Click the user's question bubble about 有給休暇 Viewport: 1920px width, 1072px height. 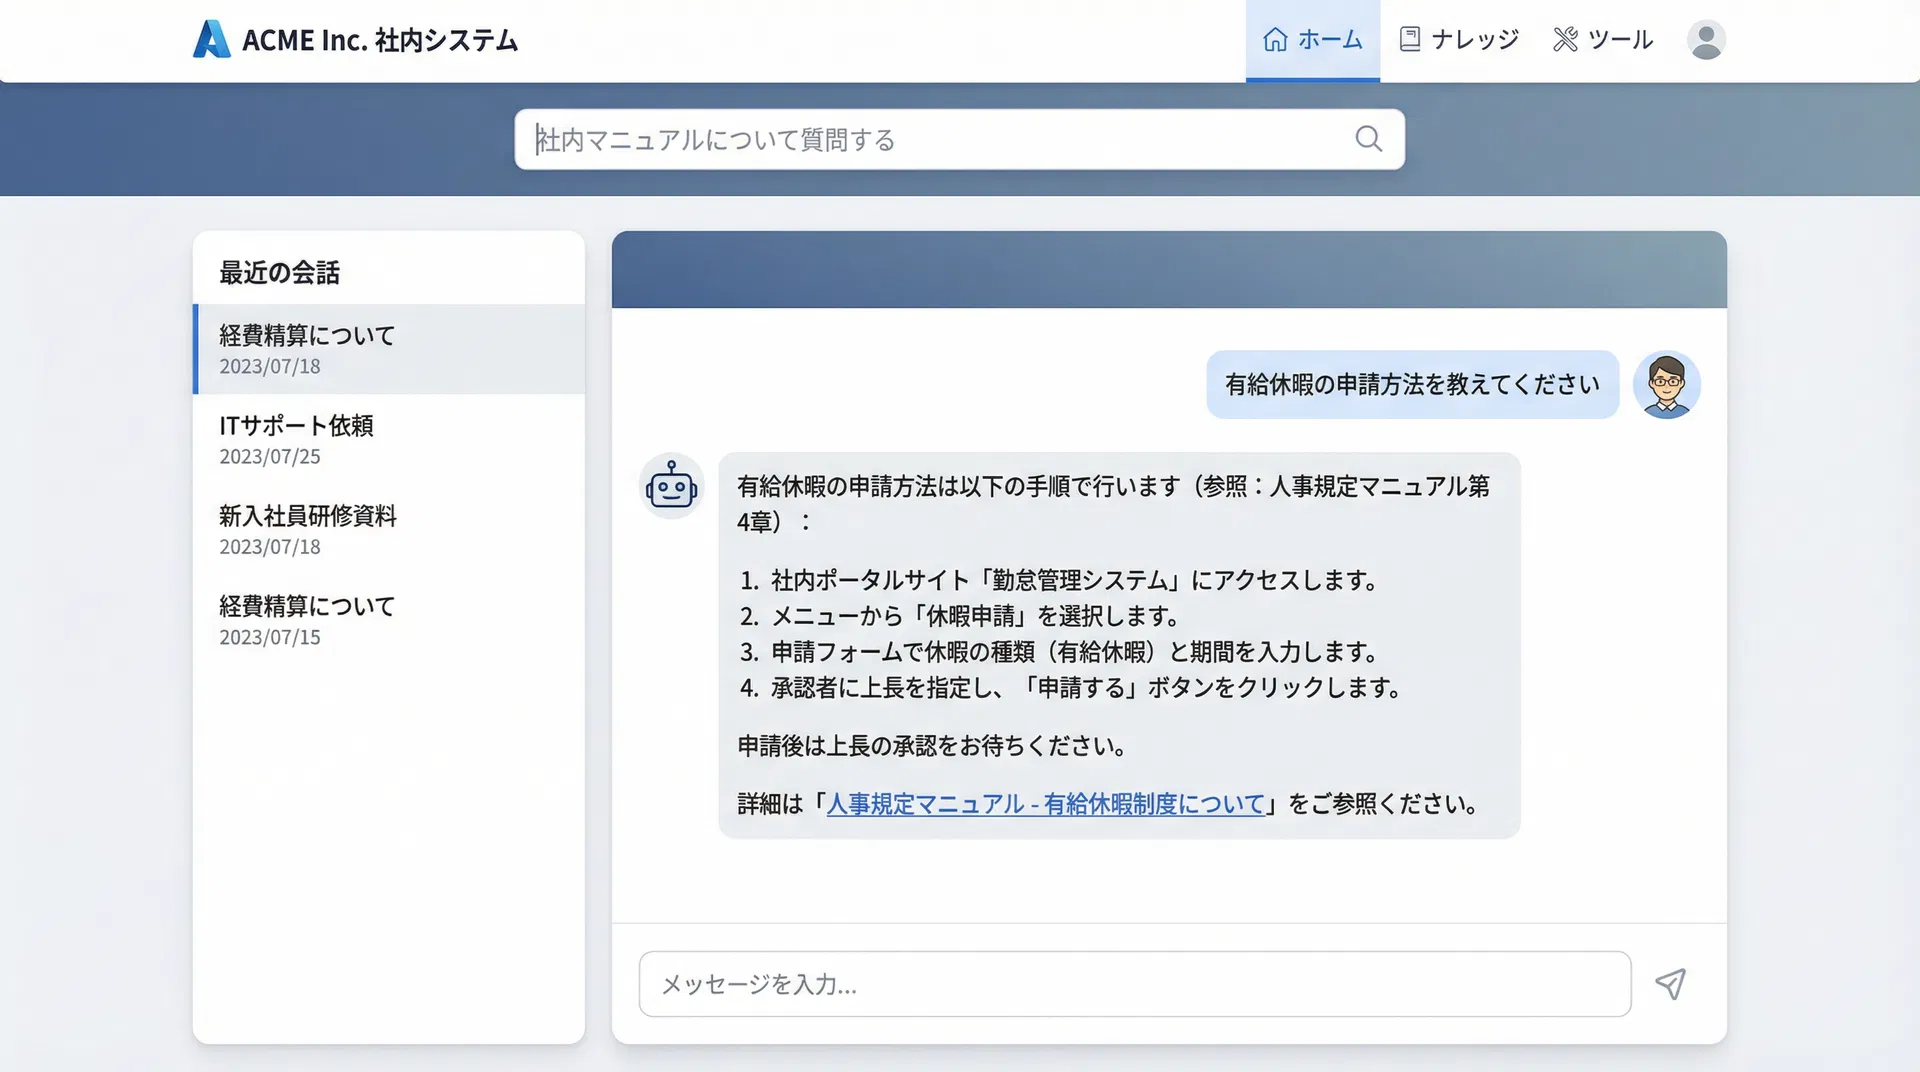tap(1411, 384)
